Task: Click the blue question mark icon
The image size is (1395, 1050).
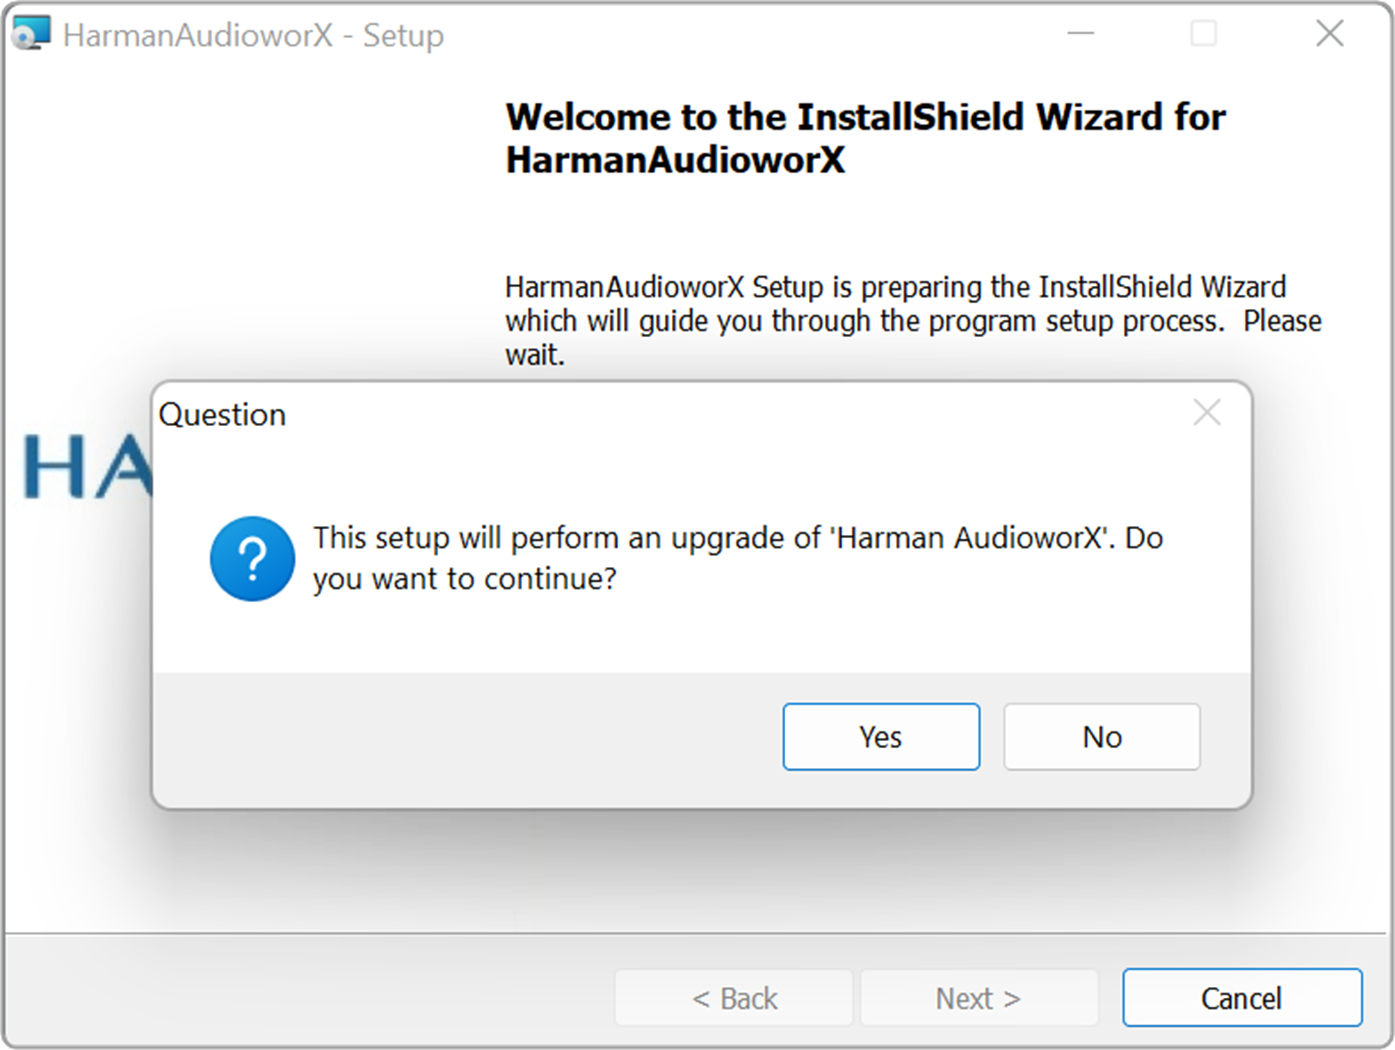Action: [252, 559]
